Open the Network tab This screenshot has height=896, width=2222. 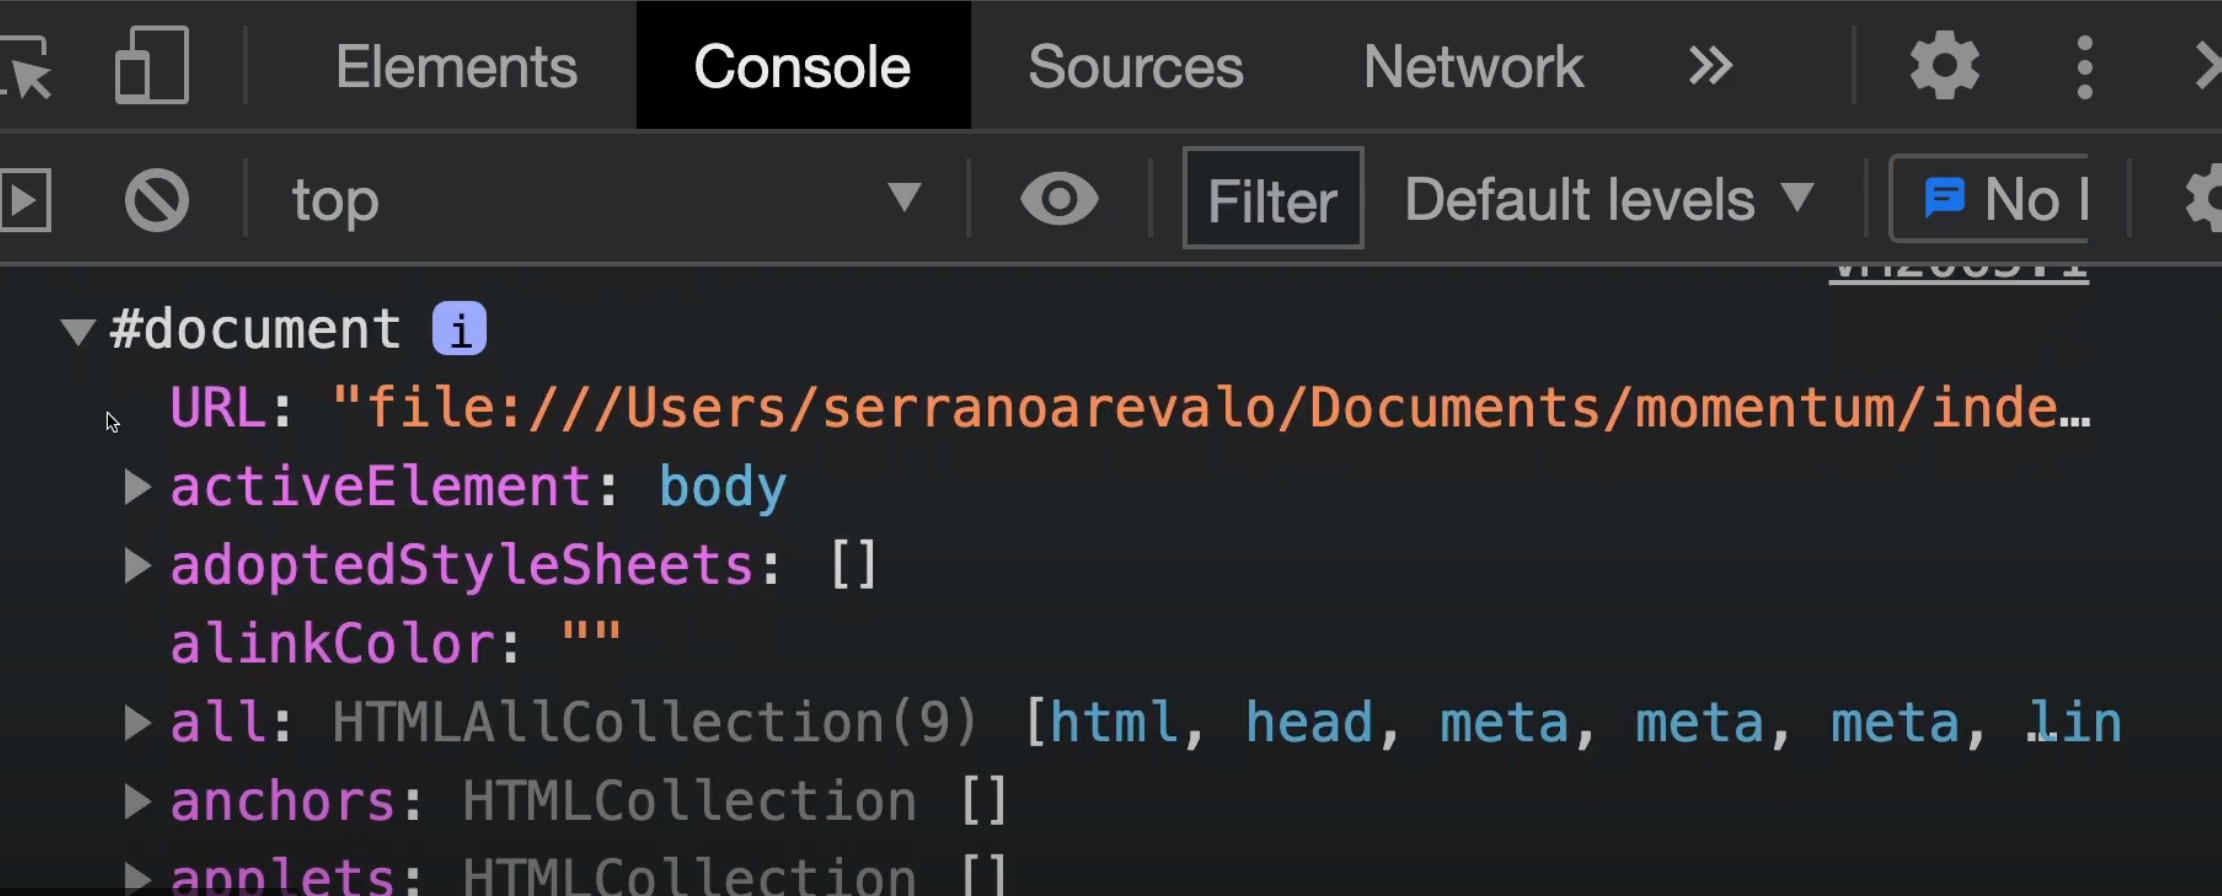[x=1473, y=67]
